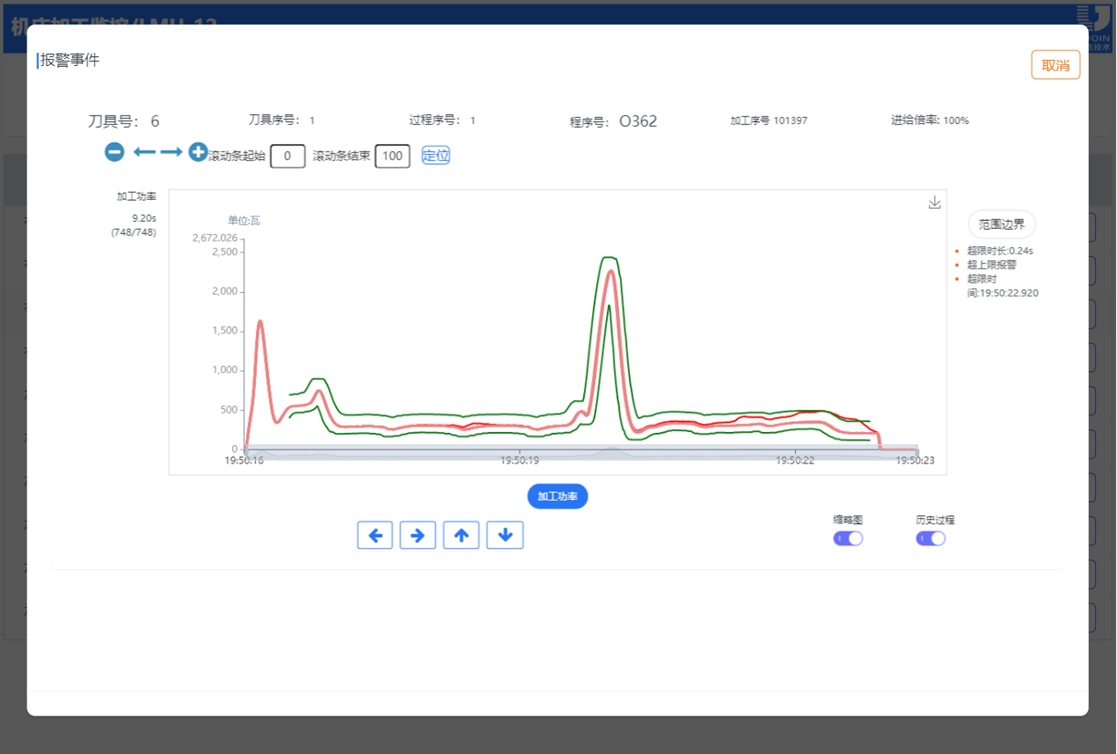Click the left arrow scroll icon

point(145,152)
